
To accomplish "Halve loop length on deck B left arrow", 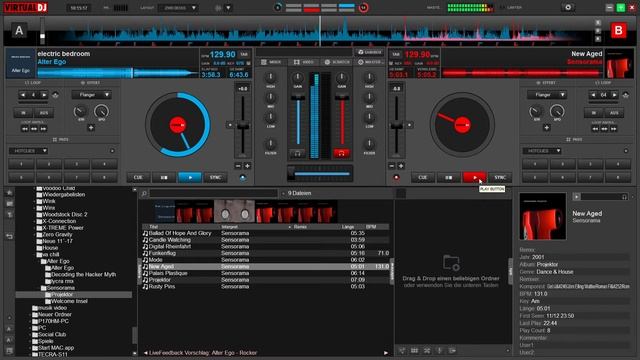I will pyautogui.click(x=593, y=95).
